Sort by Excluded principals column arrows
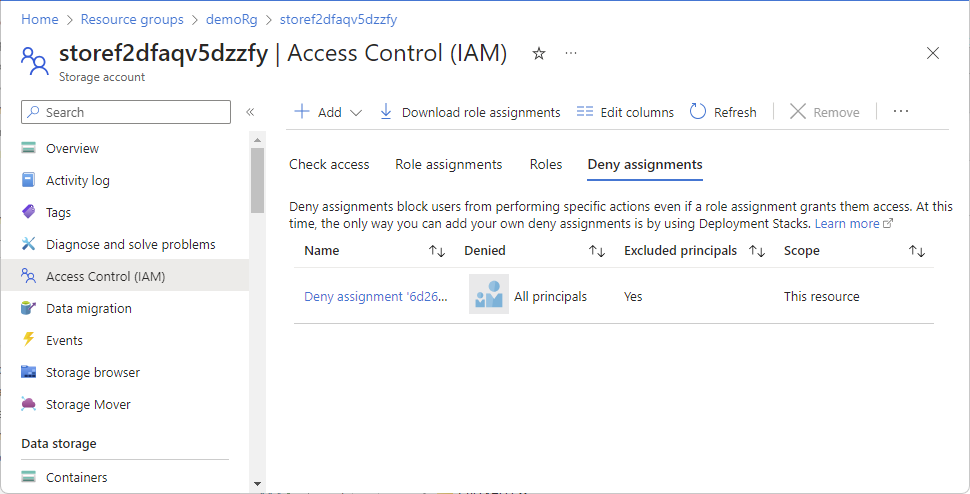The height and width of the screenshot is (494, 970). 757,251
